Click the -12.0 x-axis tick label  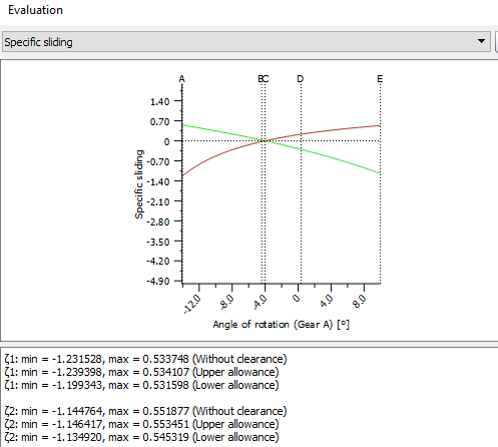tap(193, 304)
